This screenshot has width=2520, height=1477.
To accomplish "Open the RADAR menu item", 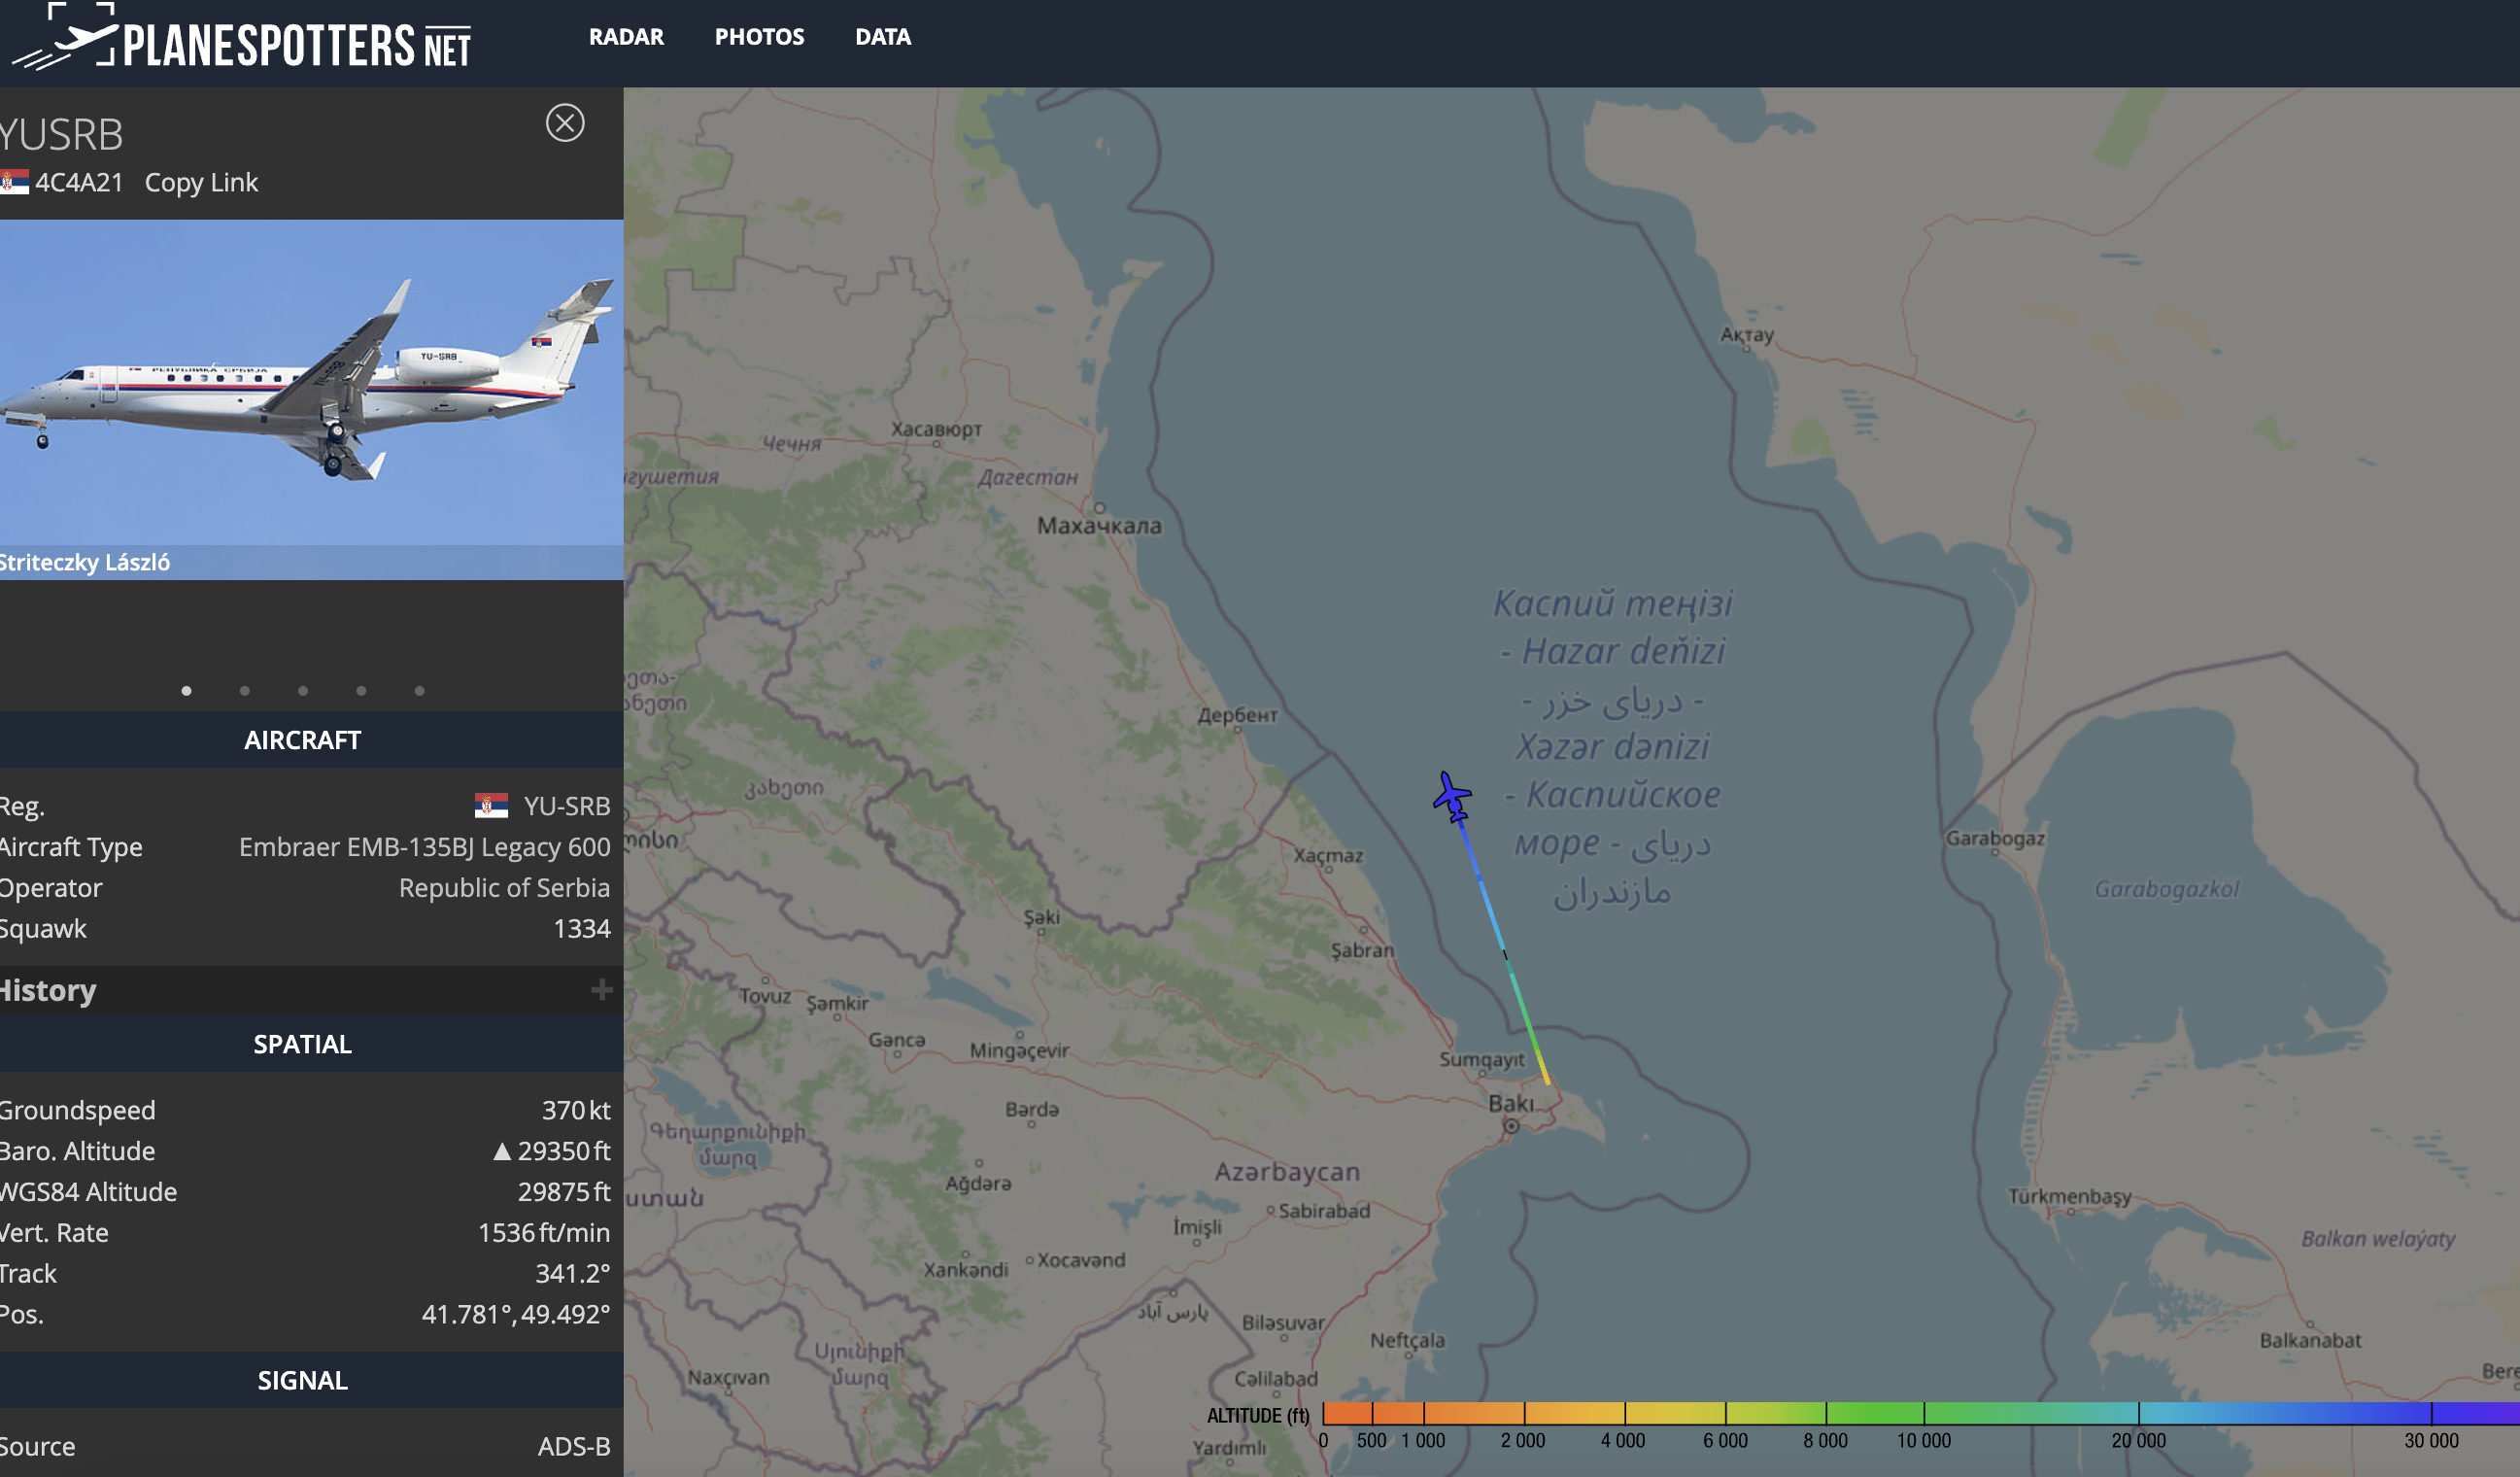I will tap(626, 37).
